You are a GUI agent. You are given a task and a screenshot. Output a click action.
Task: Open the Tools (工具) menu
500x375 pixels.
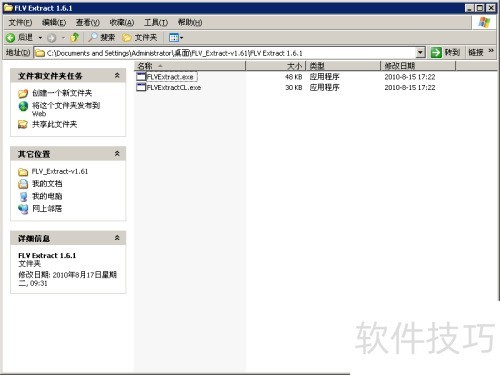coord(156,22)
